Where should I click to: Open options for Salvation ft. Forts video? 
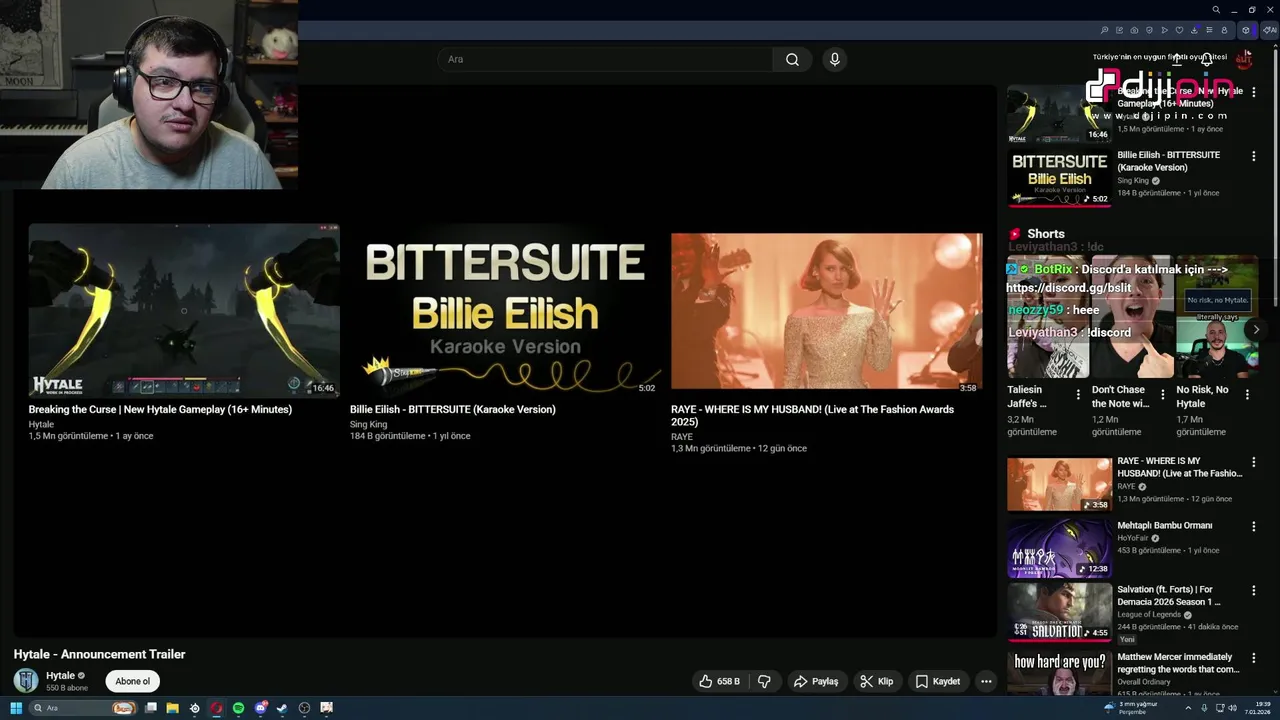tap(1253, 590)
